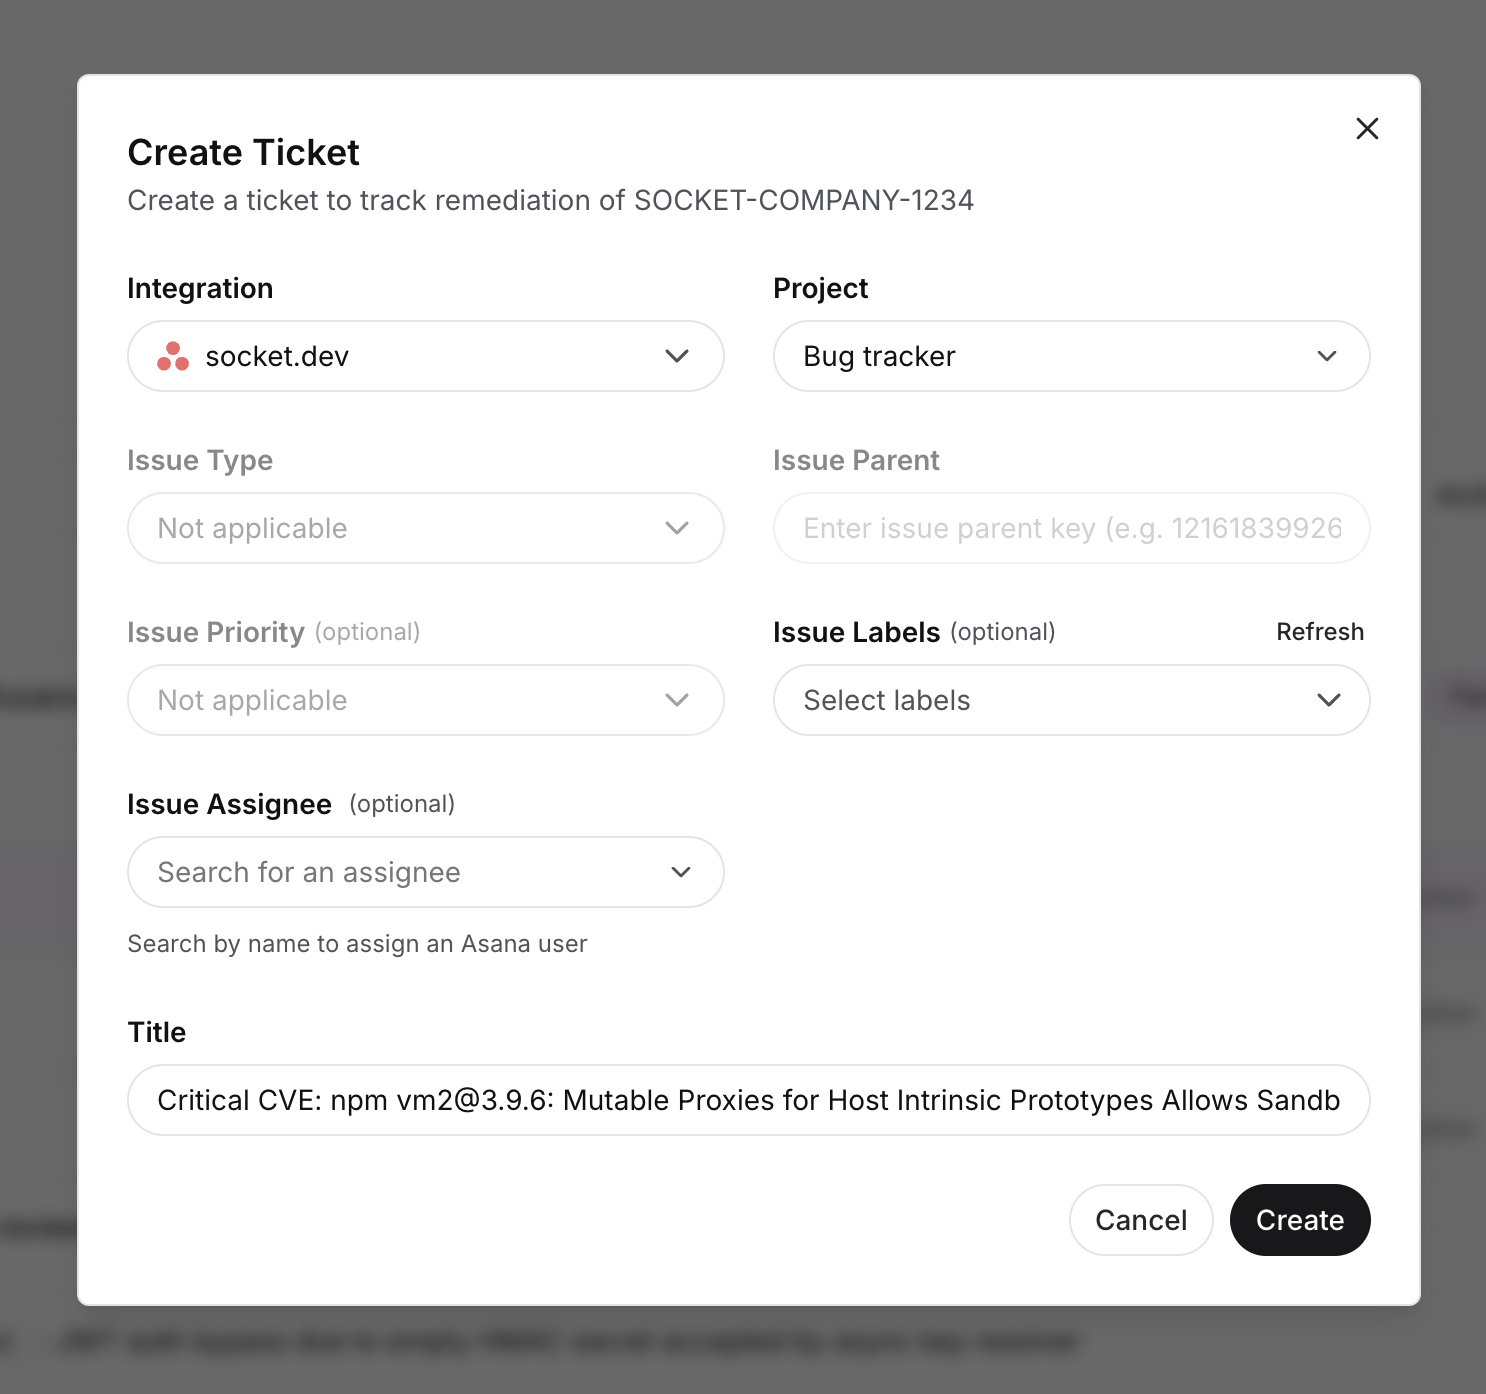This screenshot has width=1486, height=1394.
Task: Open the Project dropdown chevron
Action: pos(1327,356)
